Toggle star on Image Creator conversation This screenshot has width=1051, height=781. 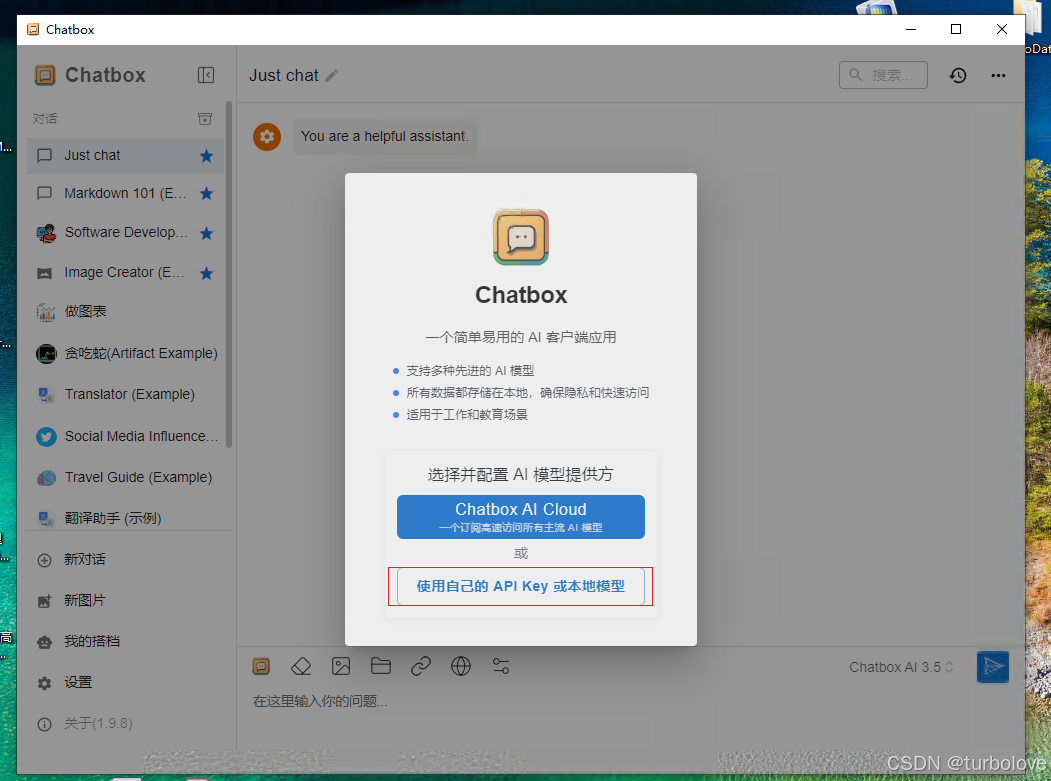[x=206, y=273]
